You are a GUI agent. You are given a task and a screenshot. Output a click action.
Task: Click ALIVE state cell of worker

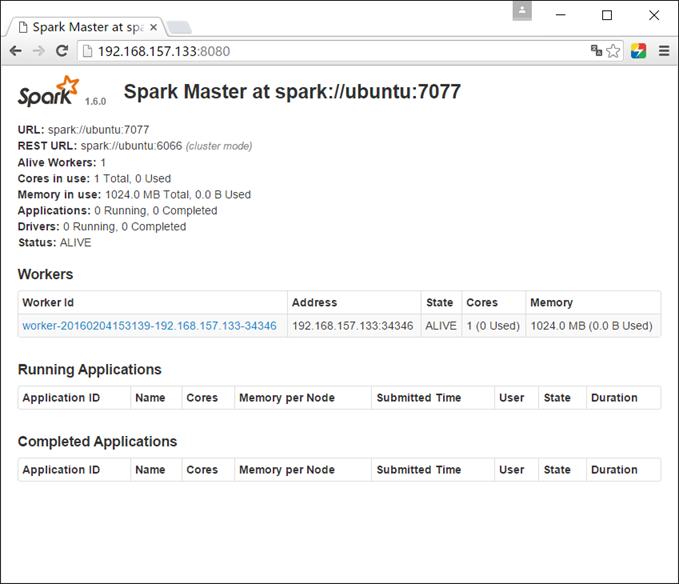coord(441,326)
